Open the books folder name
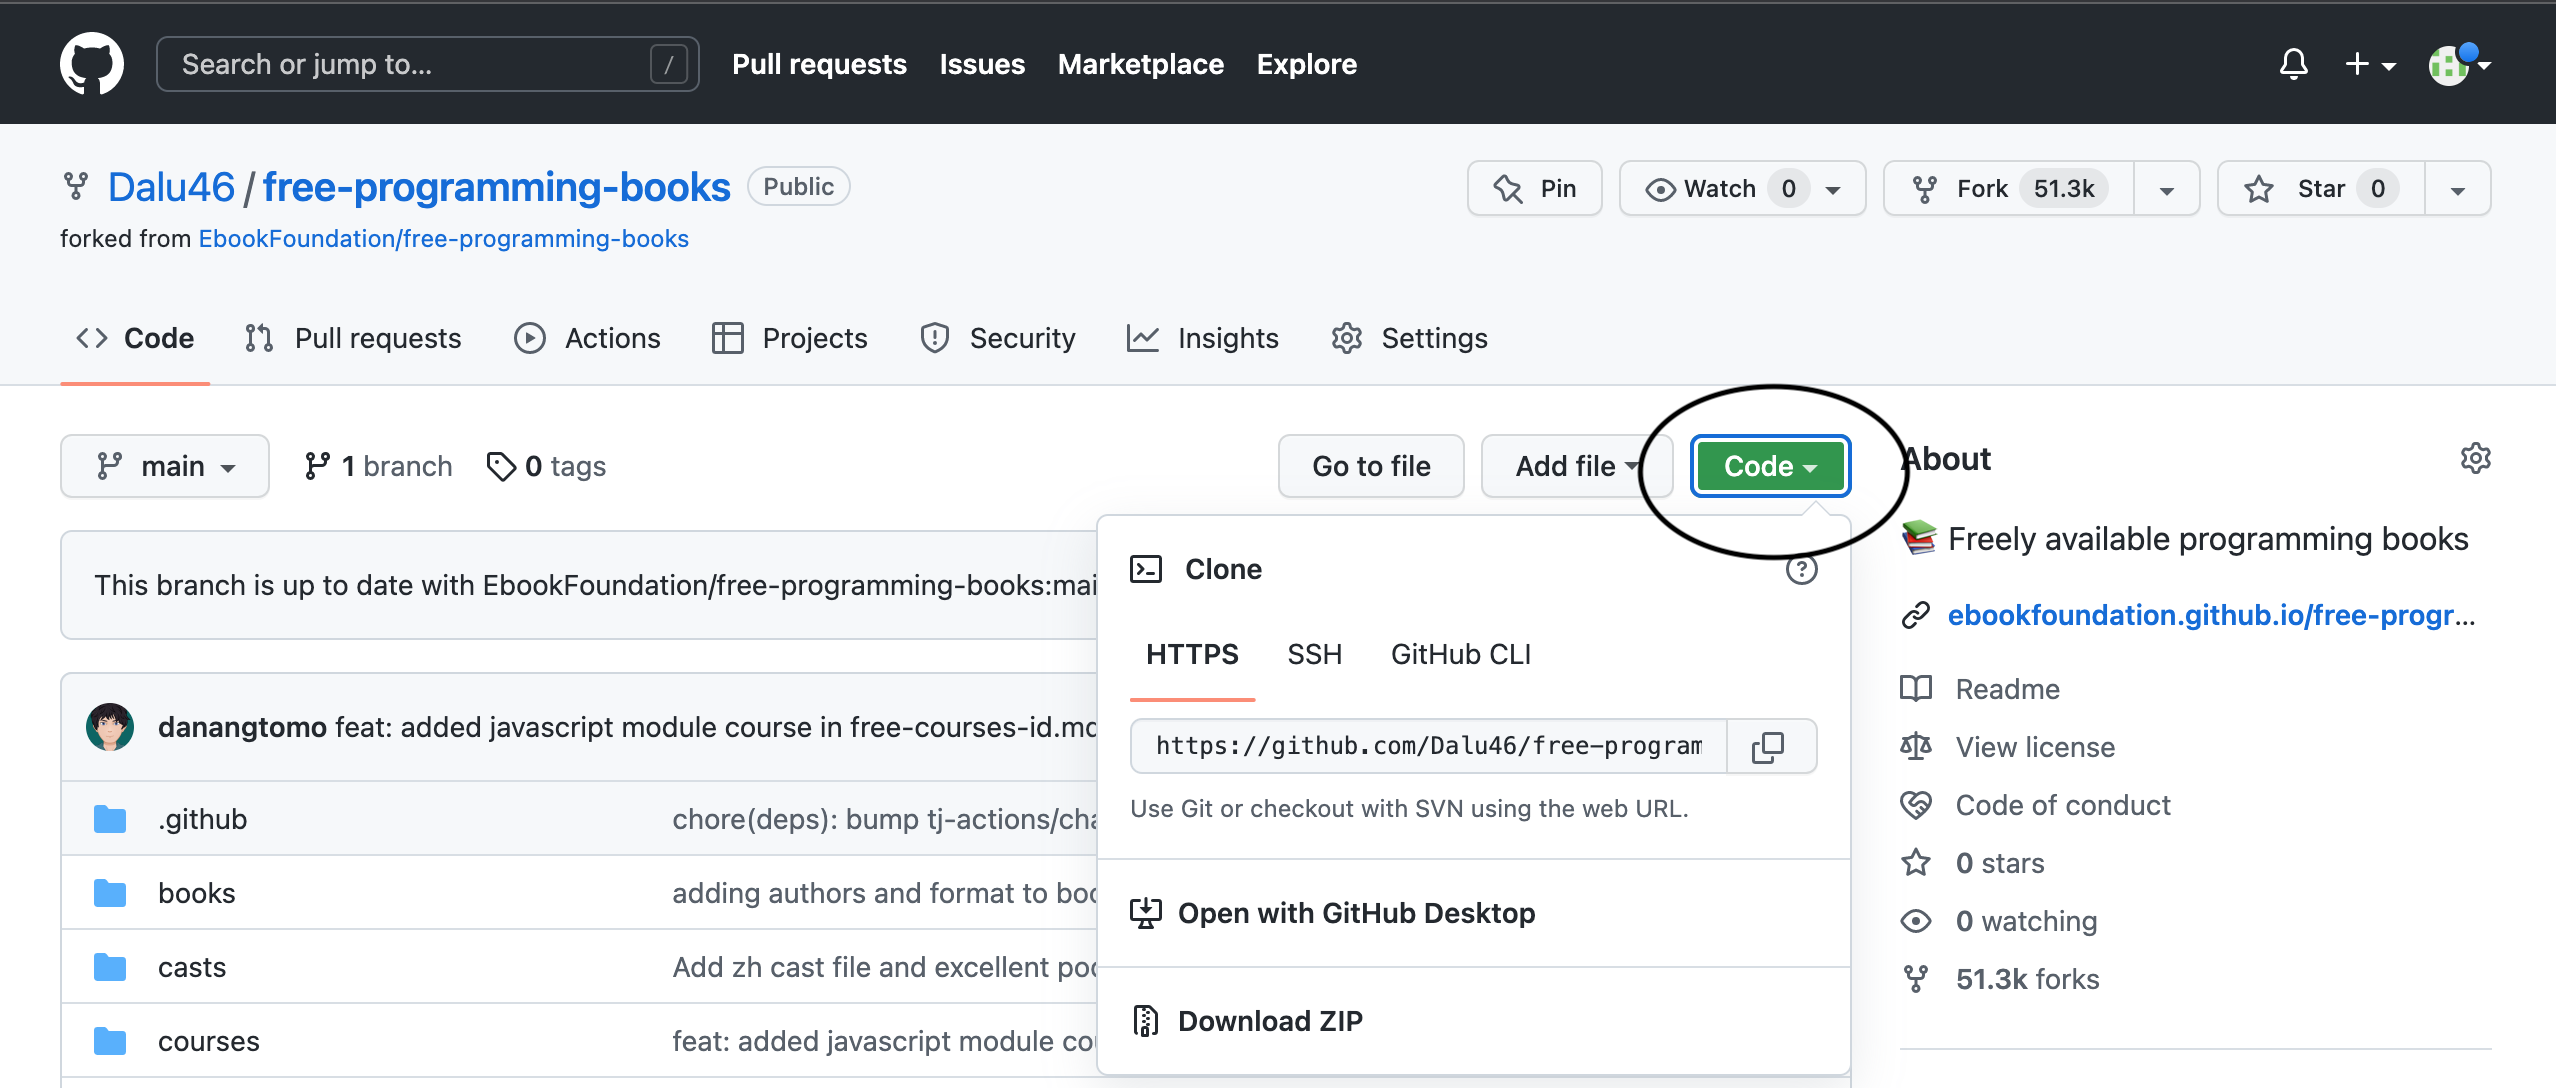The image size is (2556, 1088). click(197, 893)
